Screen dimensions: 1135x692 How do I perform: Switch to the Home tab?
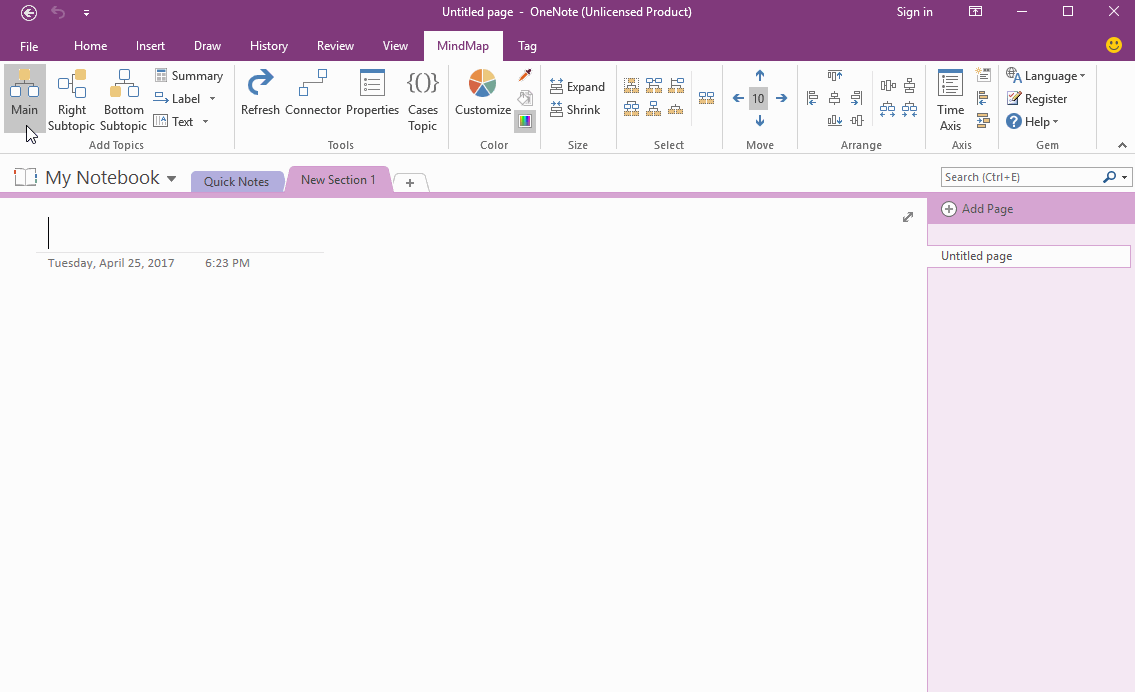pos(90,46)
